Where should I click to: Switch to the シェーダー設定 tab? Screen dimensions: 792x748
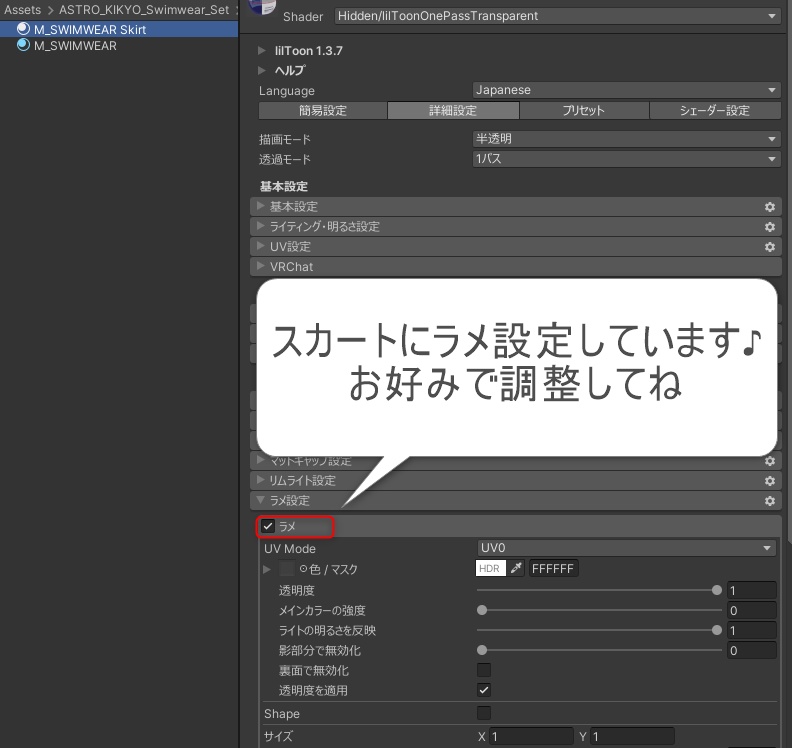click(x=715, y=111)
